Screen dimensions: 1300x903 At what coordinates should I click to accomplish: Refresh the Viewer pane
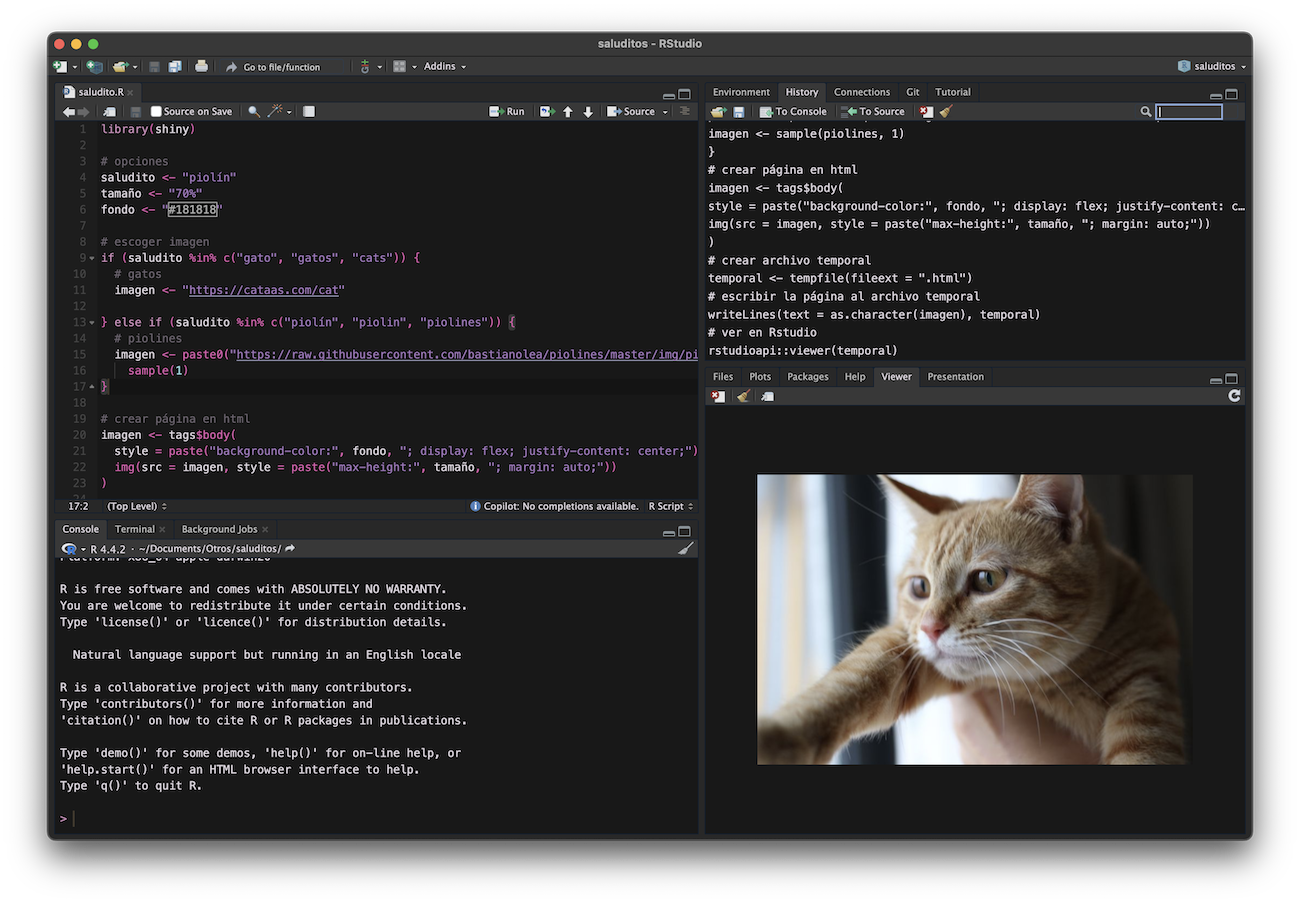(1234, 396)
